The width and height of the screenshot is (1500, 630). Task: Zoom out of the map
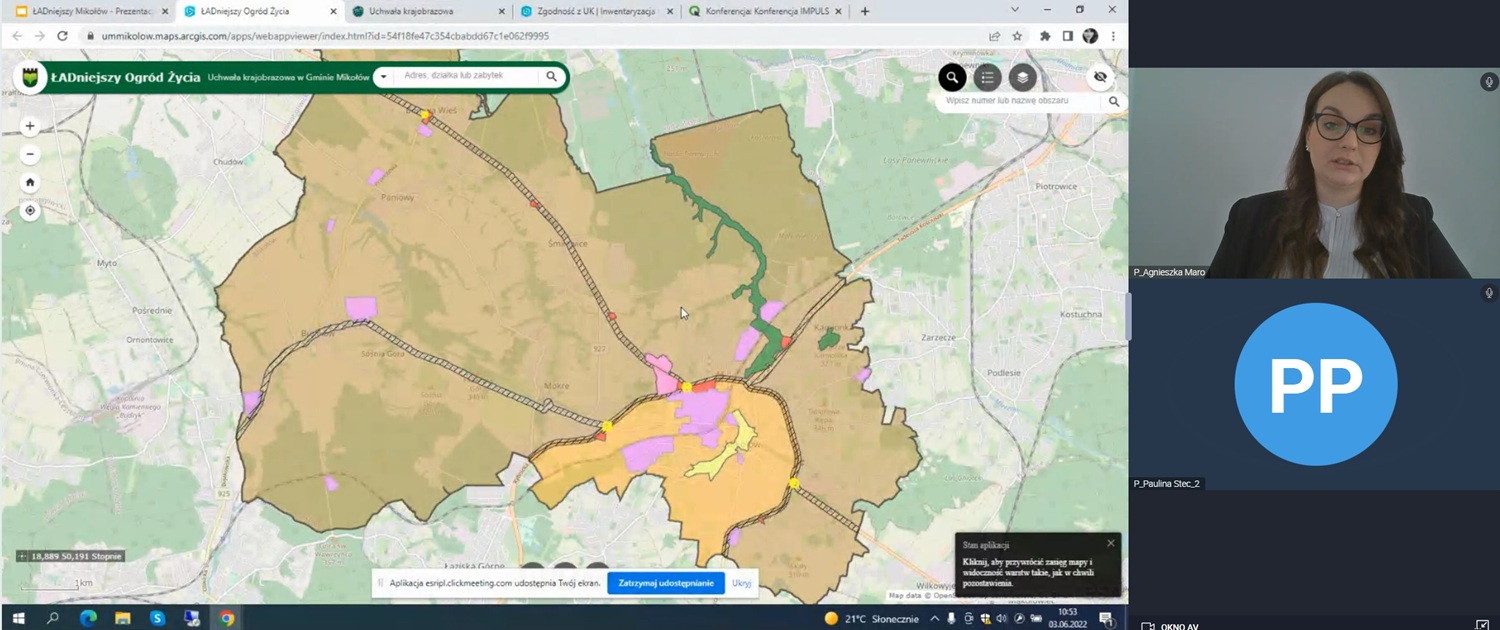point(30,154)
